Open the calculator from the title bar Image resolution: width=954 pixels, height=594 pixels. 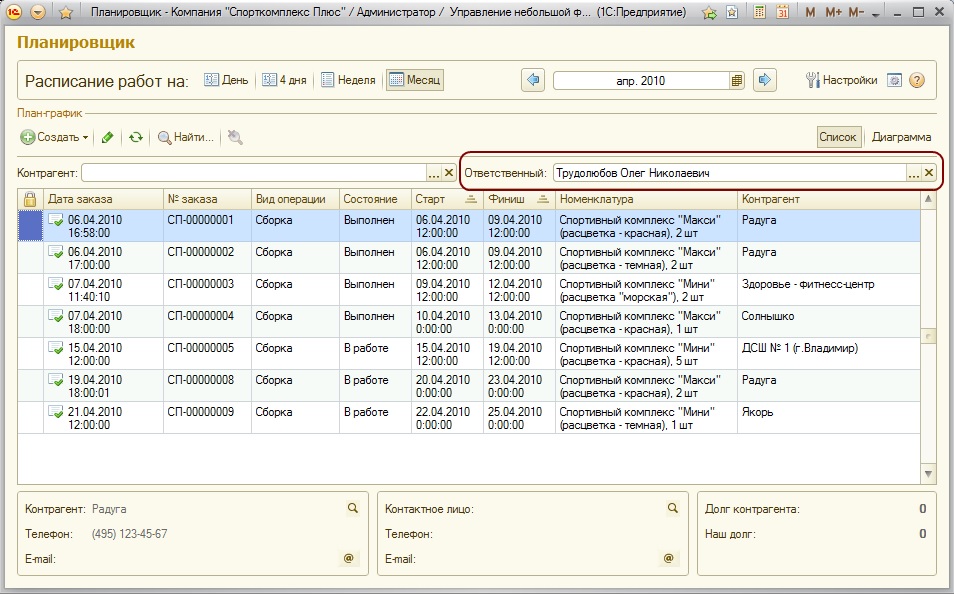(x=760, y=13)
